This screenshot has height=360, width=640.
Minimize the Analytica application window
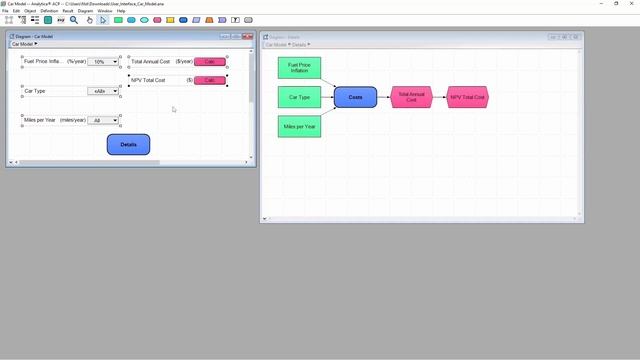point(601,3)
